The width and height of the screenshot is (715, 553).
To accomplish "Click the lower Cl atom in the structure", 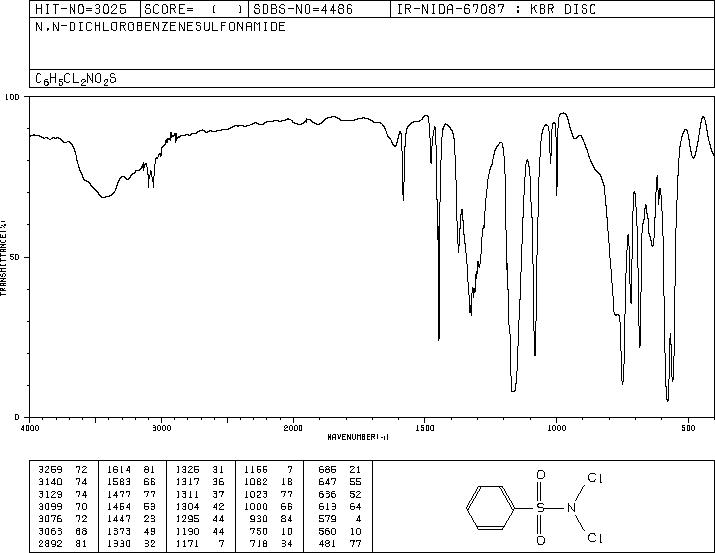I will click(595, 538).
